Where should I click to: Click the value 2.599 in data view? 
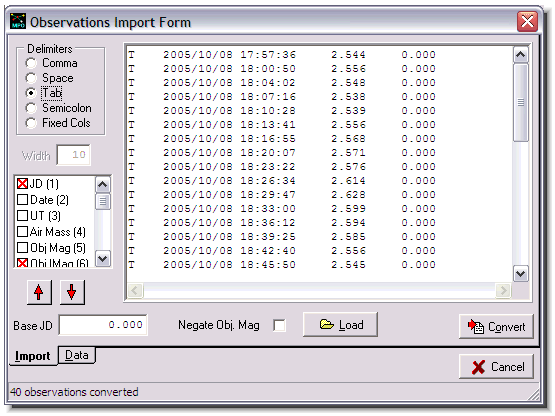pyautogui.click(x=348, y=209)
